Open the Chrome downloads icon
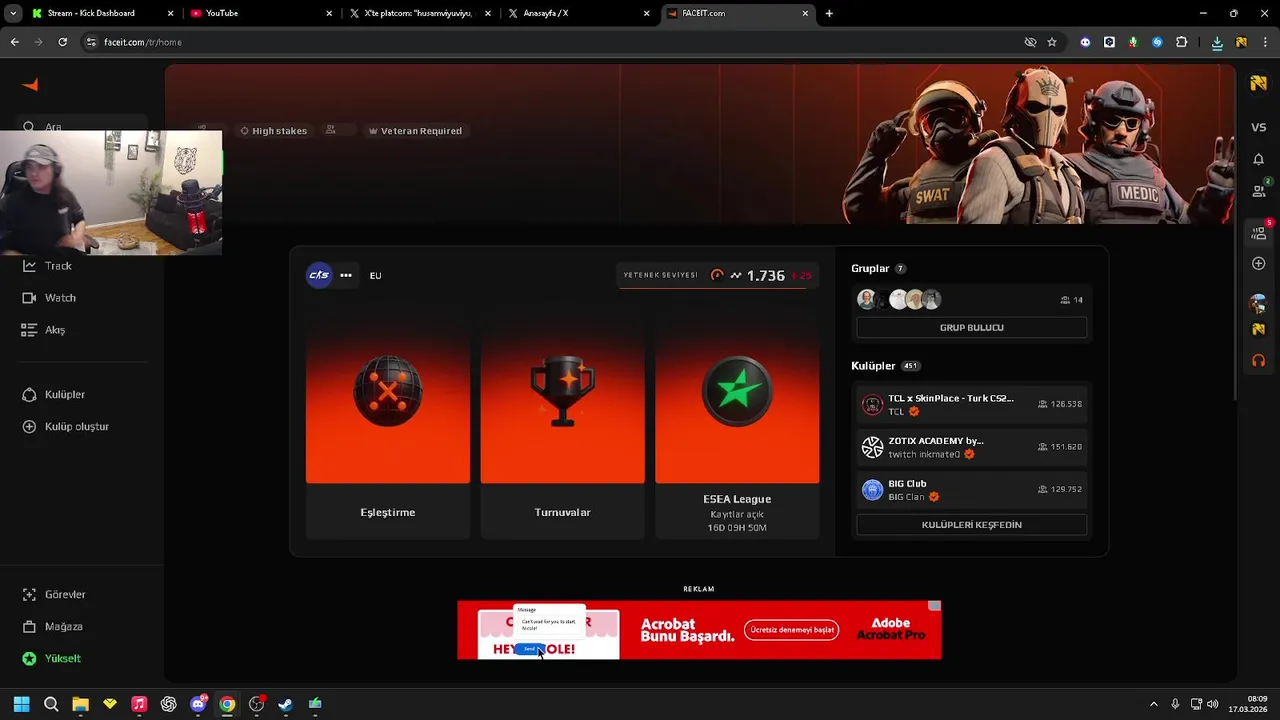Viewport: 1280px width, 720px height. (1217, 42)
